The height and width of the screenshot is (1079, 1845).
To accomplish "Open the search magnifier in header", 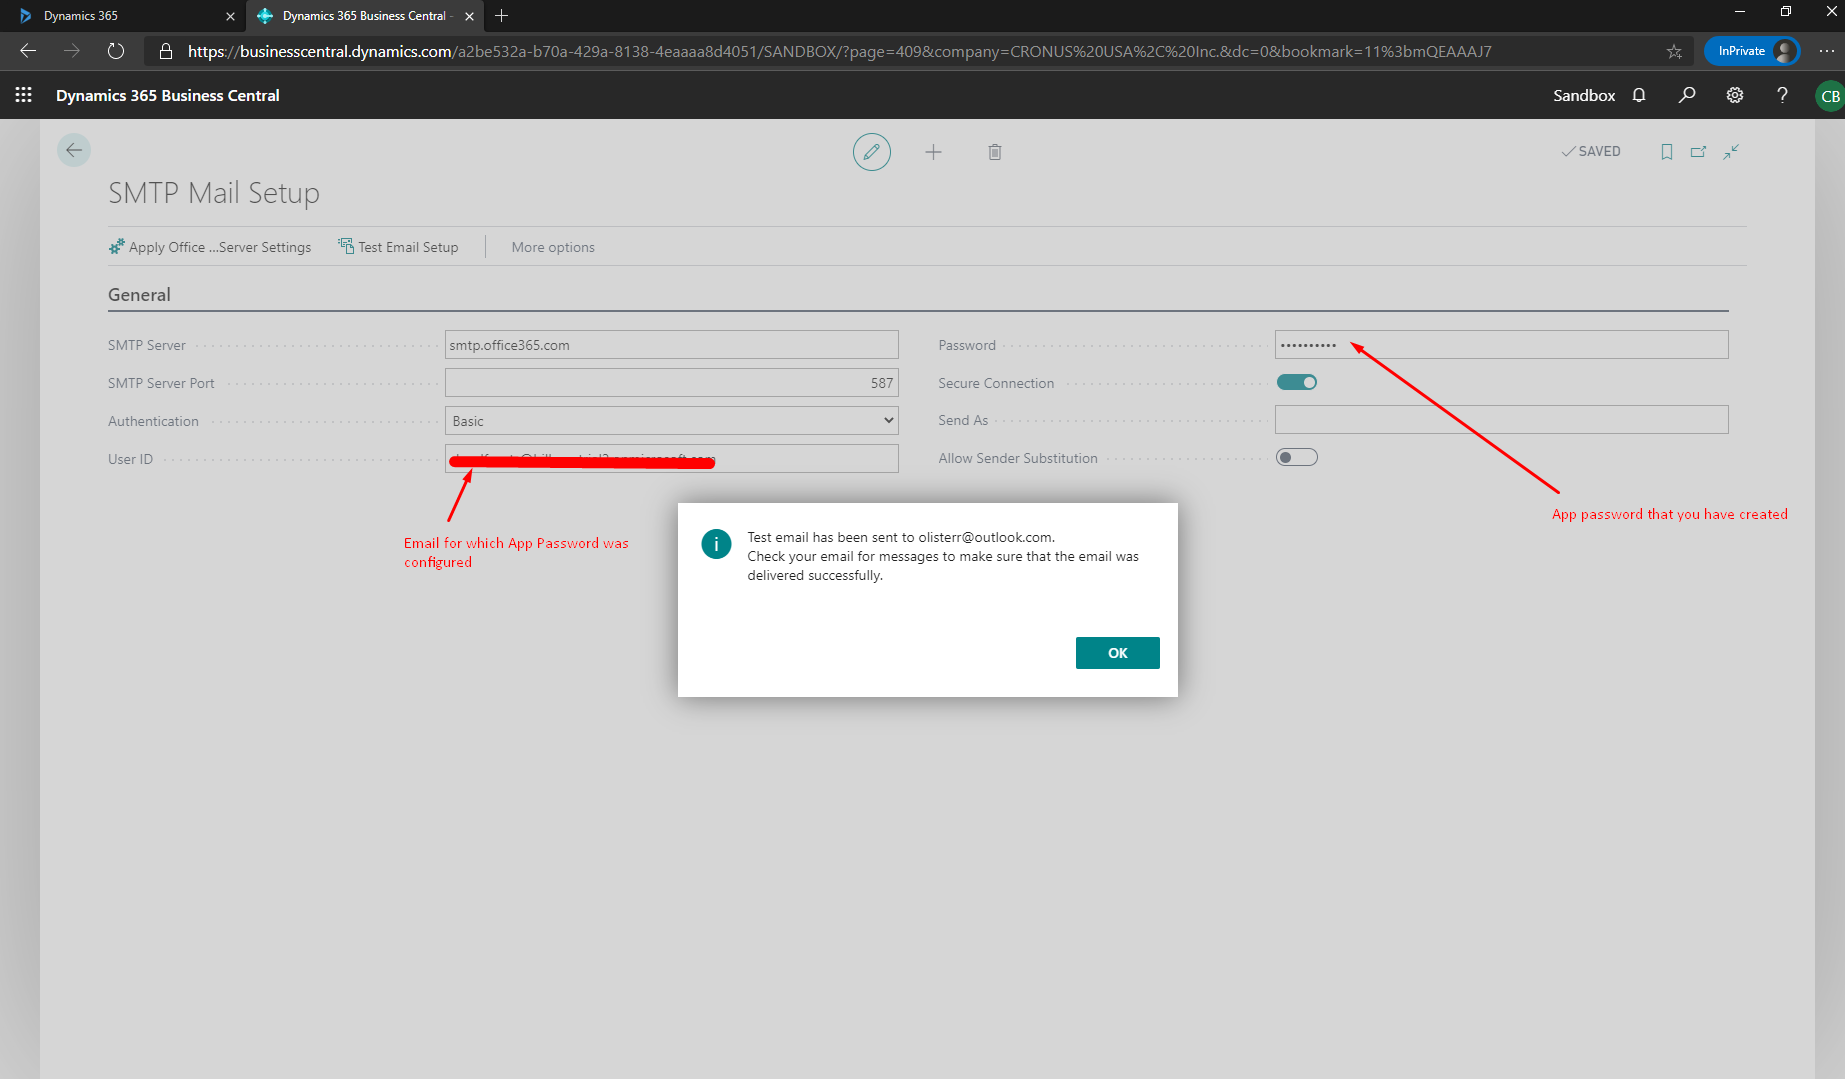I will click(1687, 95).
